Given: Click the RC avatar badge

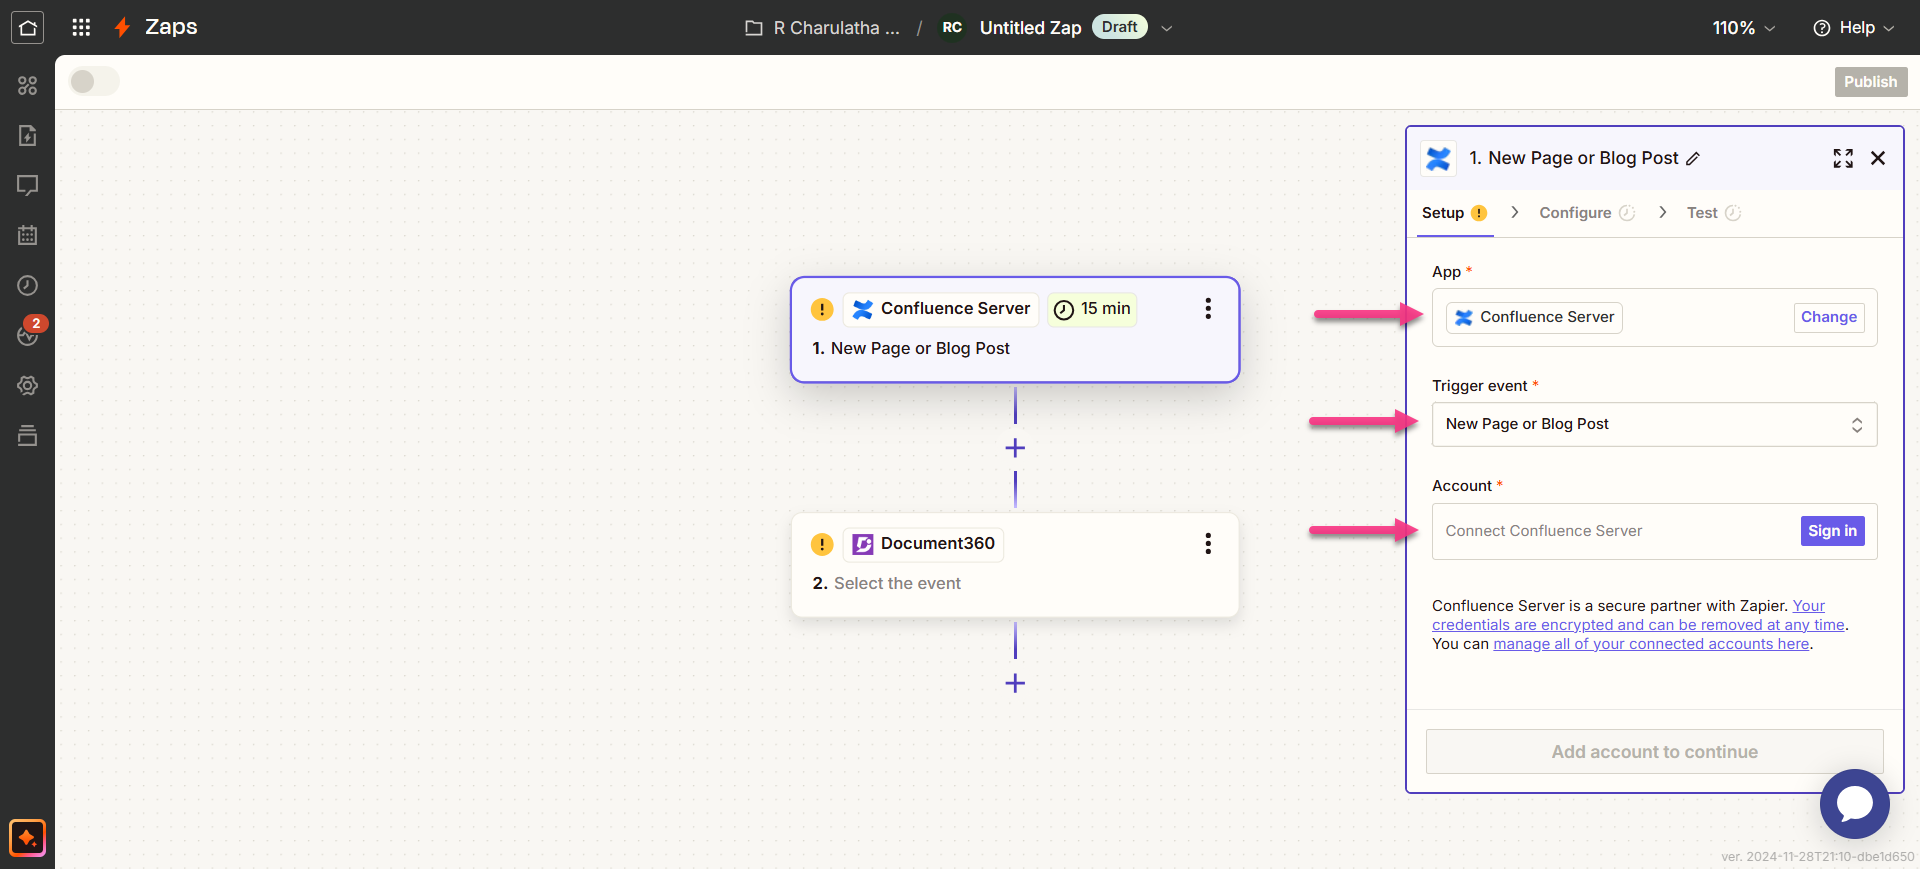Looking at the screenshot, I should [952, 27].
